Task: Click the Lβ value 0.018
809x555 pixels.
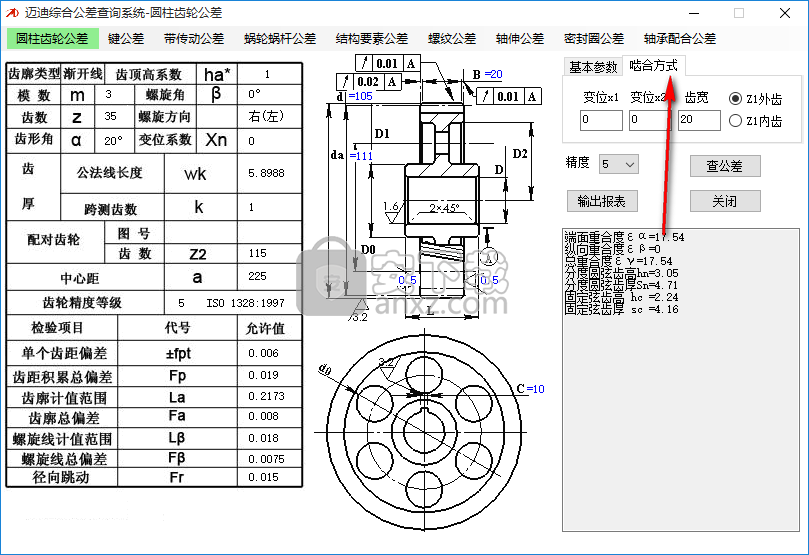Action: click(x=263, y=438)
